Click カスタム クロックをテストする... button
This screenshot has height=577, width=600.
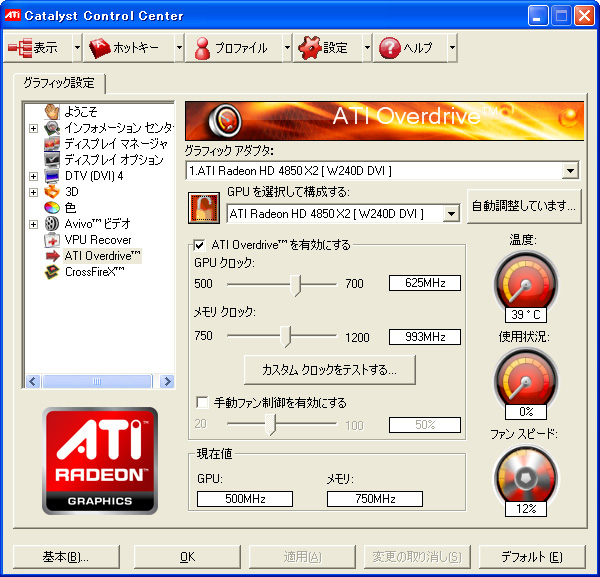point(330,370)
